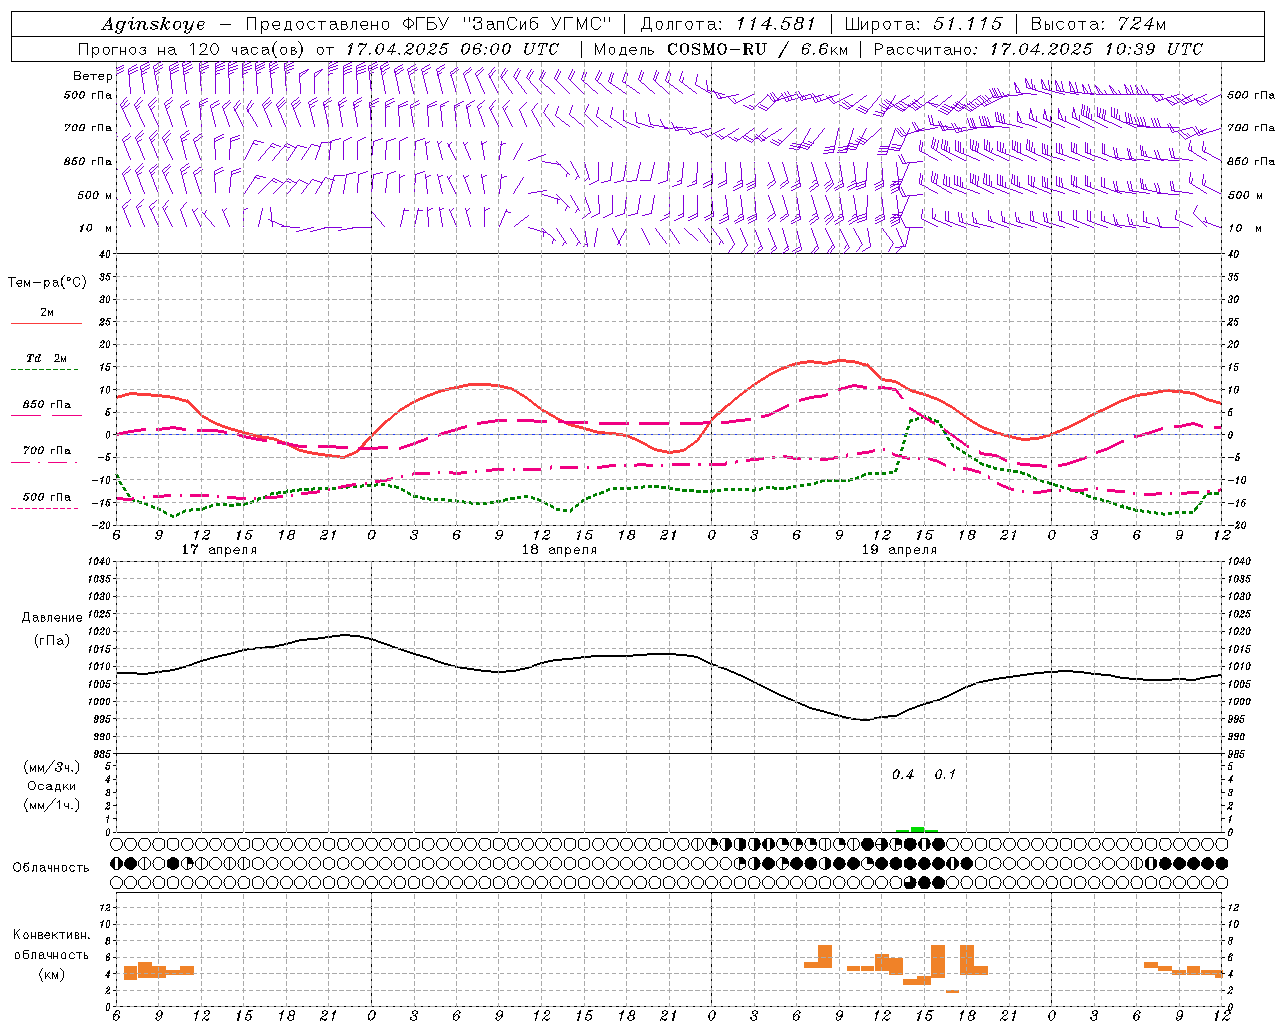Click the forecast start text 17.04.2025 06:00 UTC
1280x1024 pixels.
pyautogui.click(x=452, y=49)
